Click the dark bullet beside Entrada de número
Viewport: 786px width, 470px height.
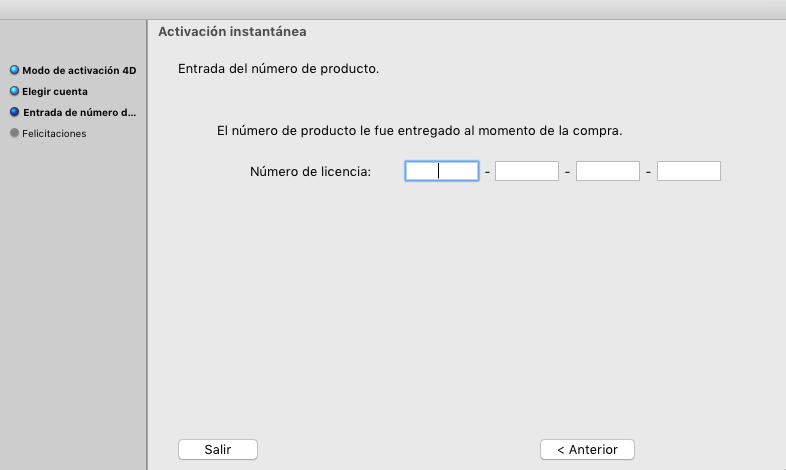(14, 112)
